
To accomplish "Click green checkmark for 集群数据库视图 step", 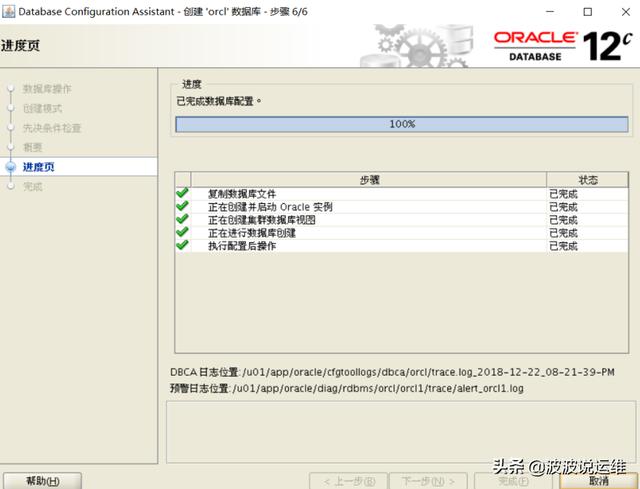I will (x=182, y=219).
